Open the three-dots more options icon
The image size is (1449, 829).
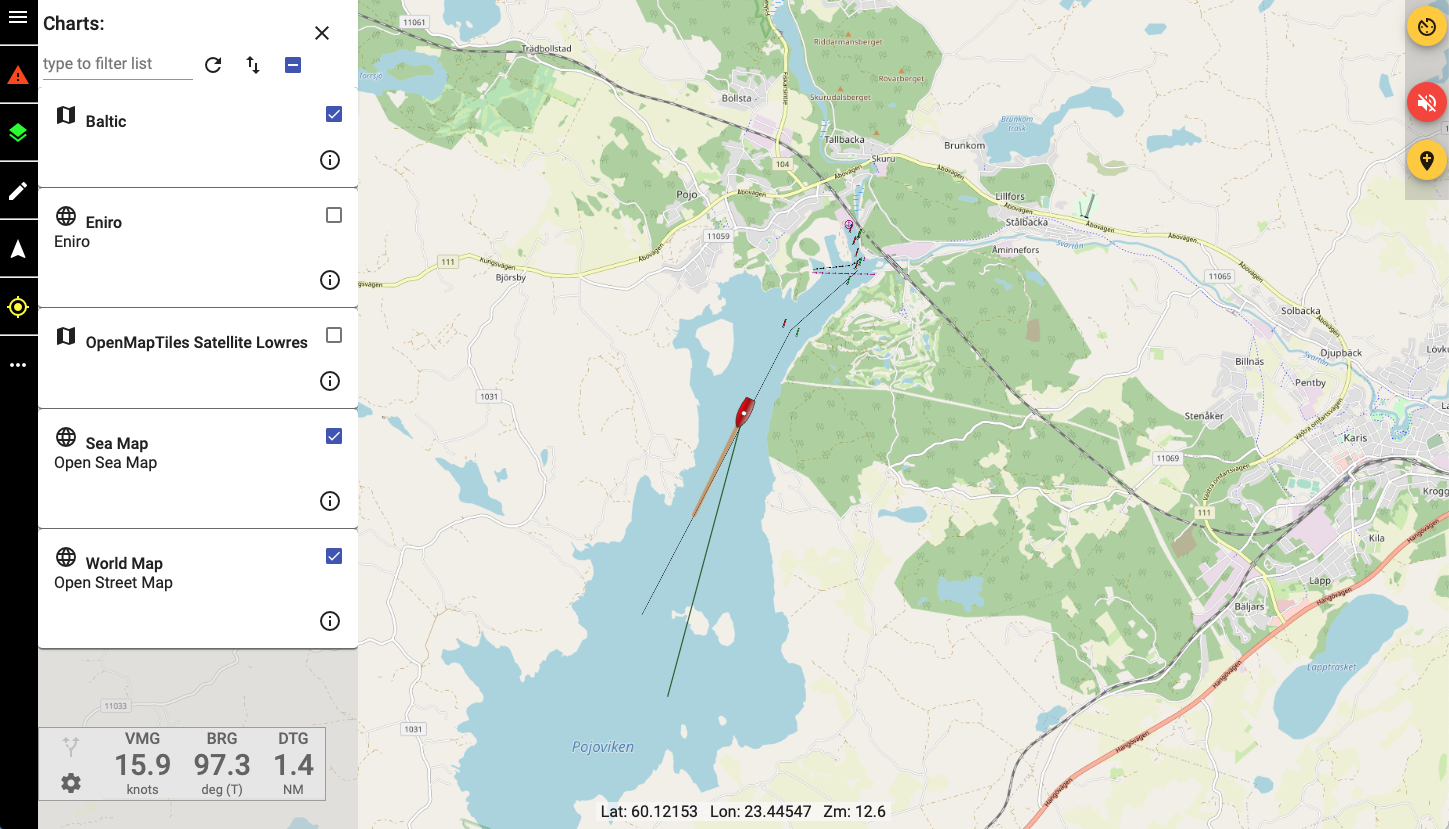(x=18, y=366)
